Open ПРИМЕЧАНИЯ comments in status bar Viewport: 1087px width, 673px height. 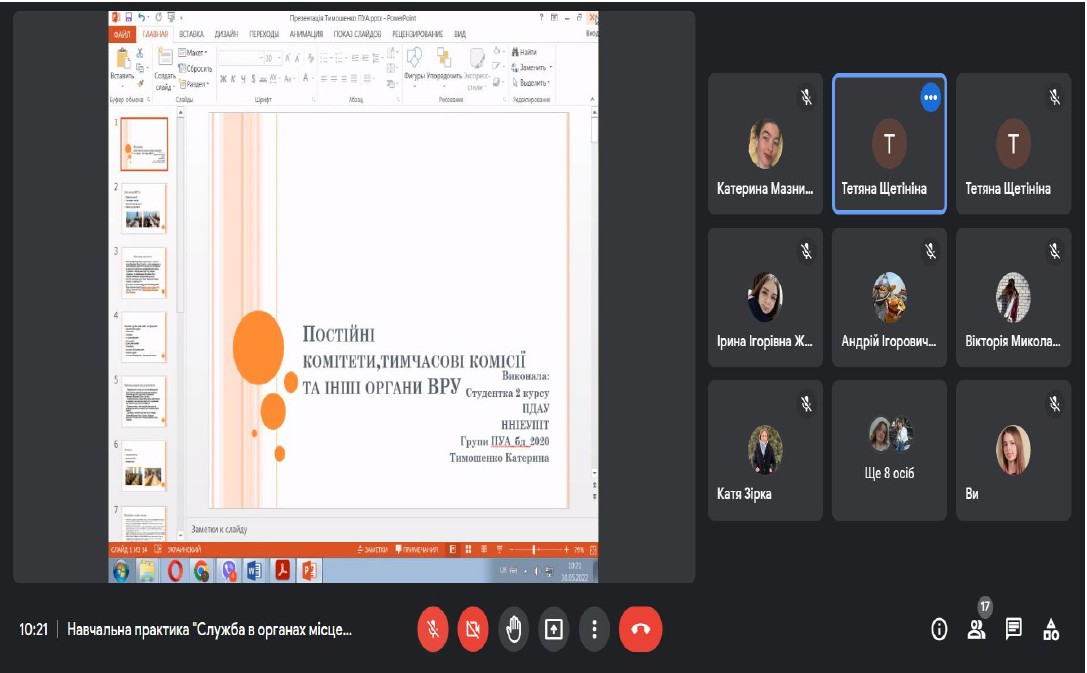pos(417,550)
